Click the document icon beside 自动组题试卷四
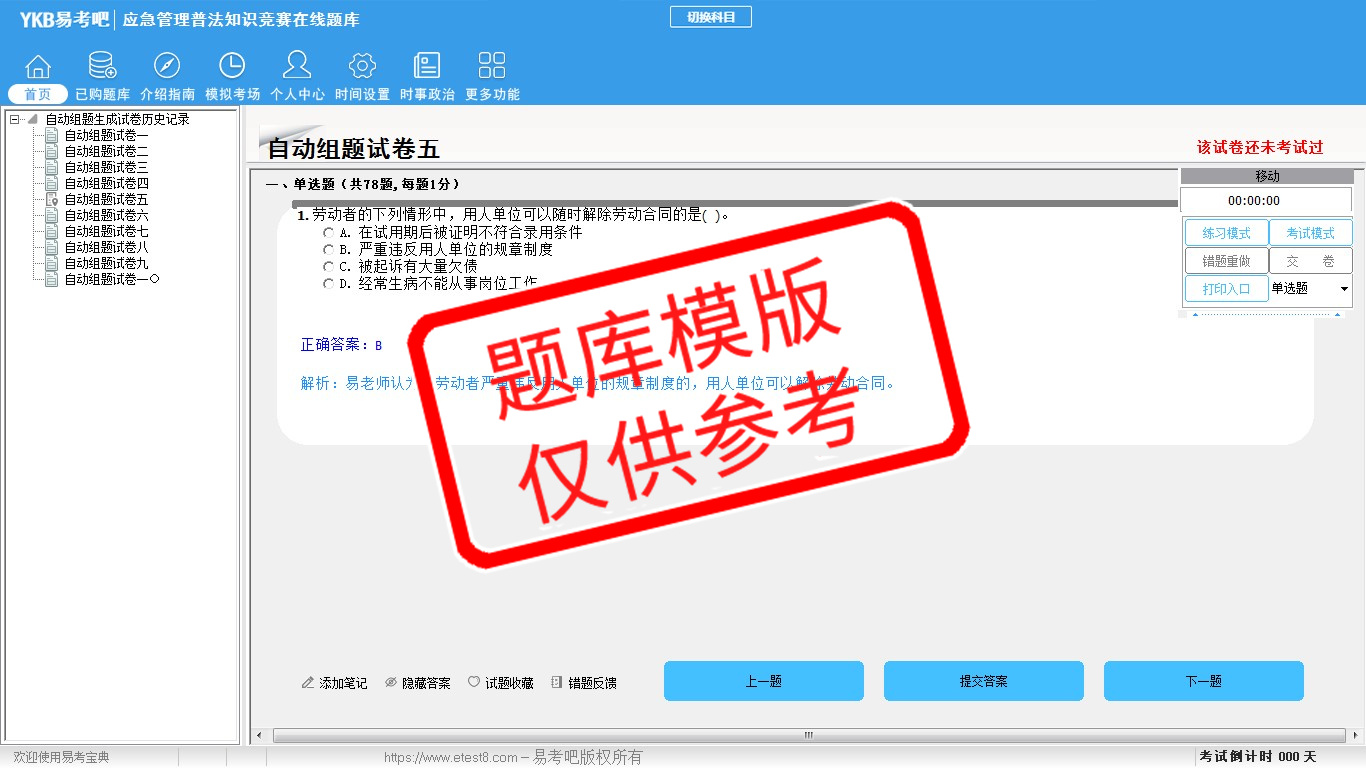 tap(52, 183)
